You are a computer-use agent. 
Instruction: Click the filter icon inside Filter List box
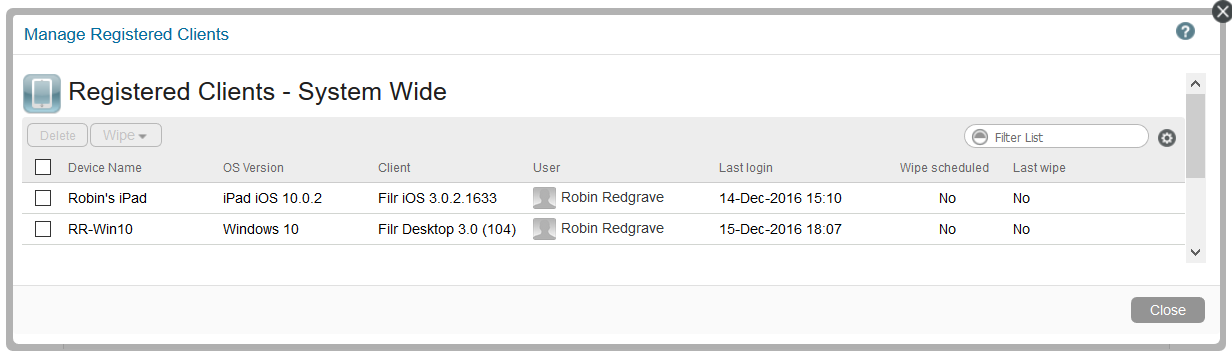(980, 137)
